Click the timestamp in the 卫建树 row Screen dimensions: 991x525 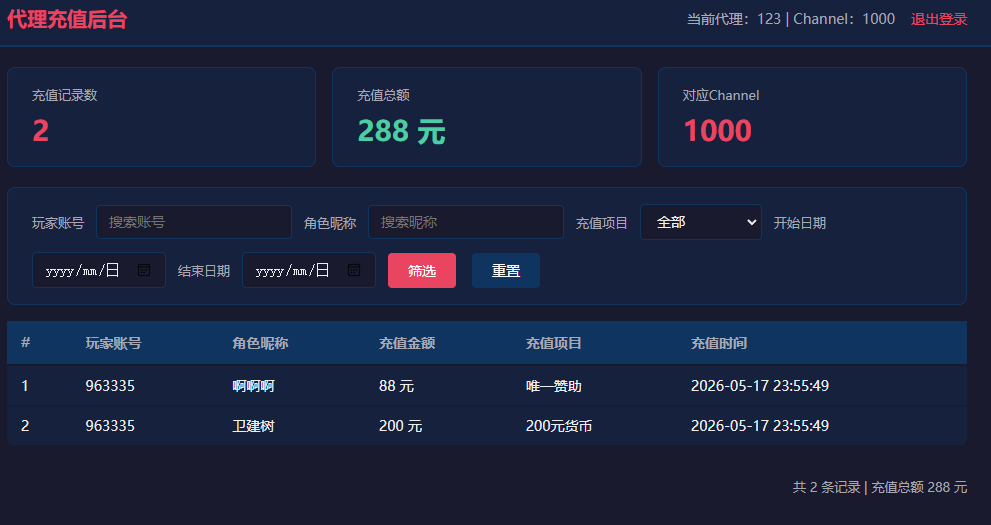pos(760,426)
